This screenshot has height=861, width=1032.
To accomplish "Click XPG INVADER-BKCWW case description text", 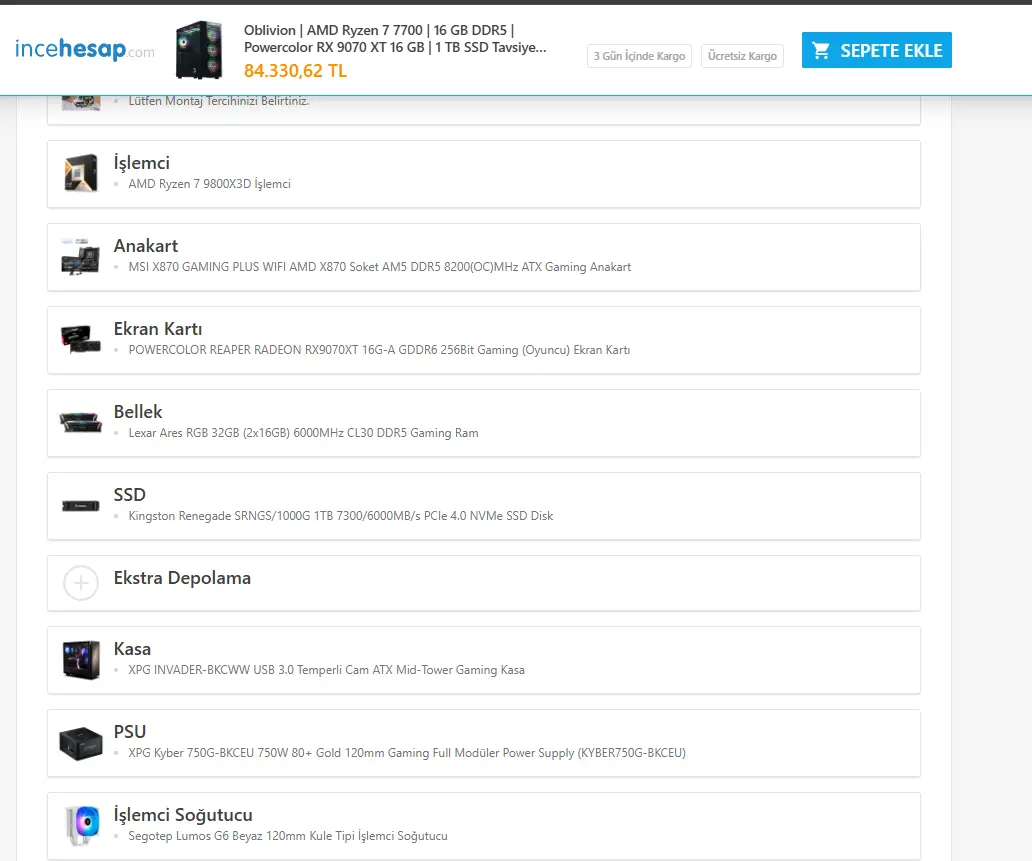I will point(326,669).
